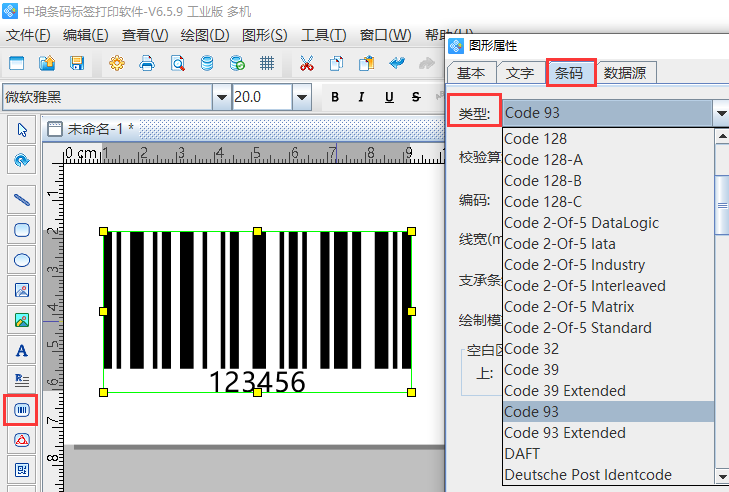Choose Deutsche Post Identcode
This screenshot has height=492, width=729.
[608, 475]
